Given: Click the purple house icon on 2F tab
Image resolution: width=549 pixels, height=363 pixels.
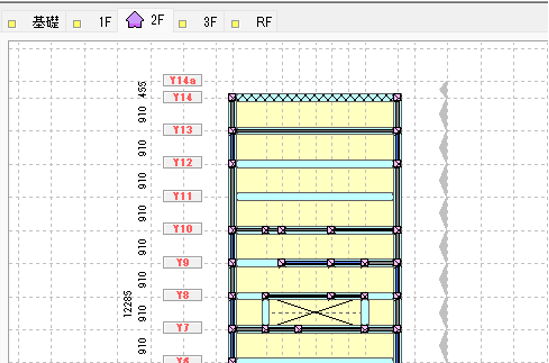Looking at the screenshot, I should [135, 20].
